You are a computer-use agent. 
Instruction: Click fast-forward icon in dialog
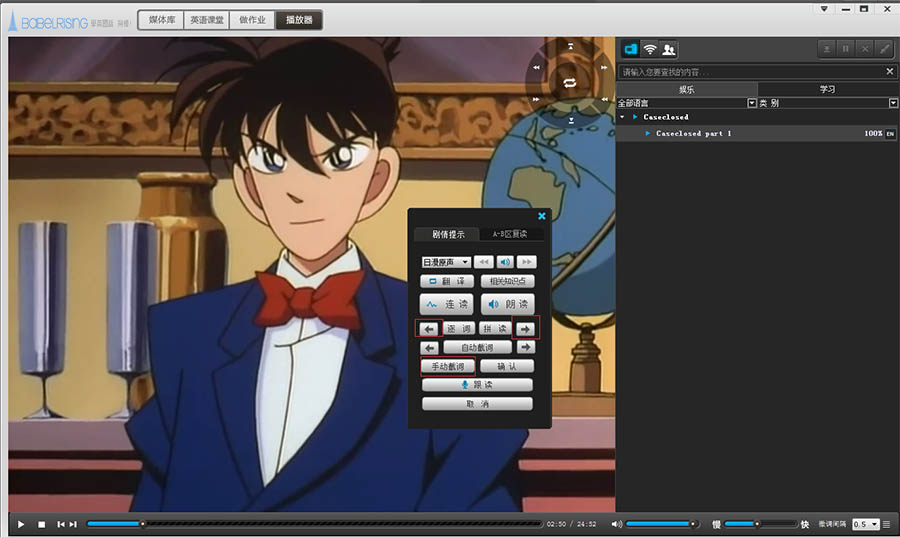coord(526,262)
